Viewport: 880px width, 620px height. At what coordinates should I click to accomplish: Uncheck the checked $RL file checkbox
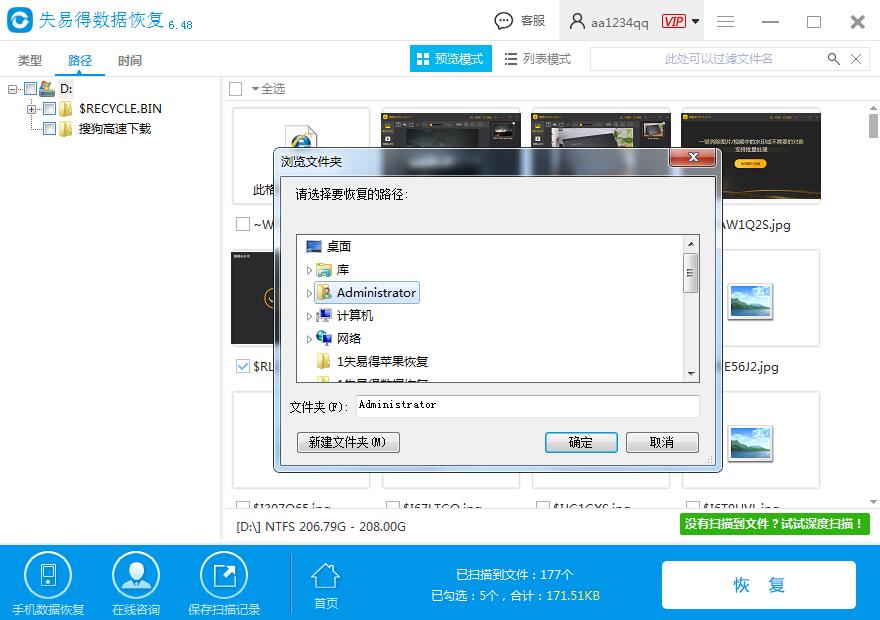pos(242,366)
